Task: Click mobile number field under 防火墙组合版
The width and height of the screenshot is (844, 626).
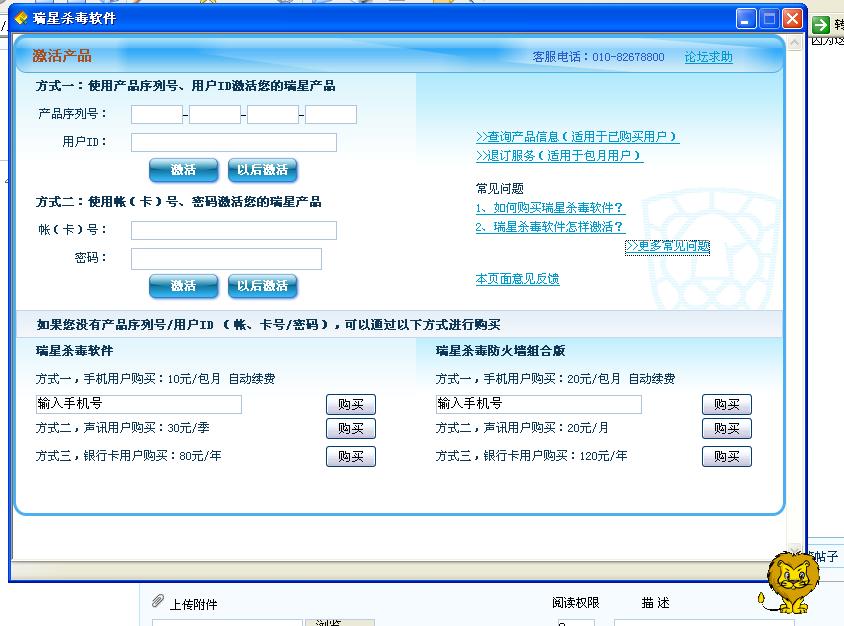Action: point(539,404)
